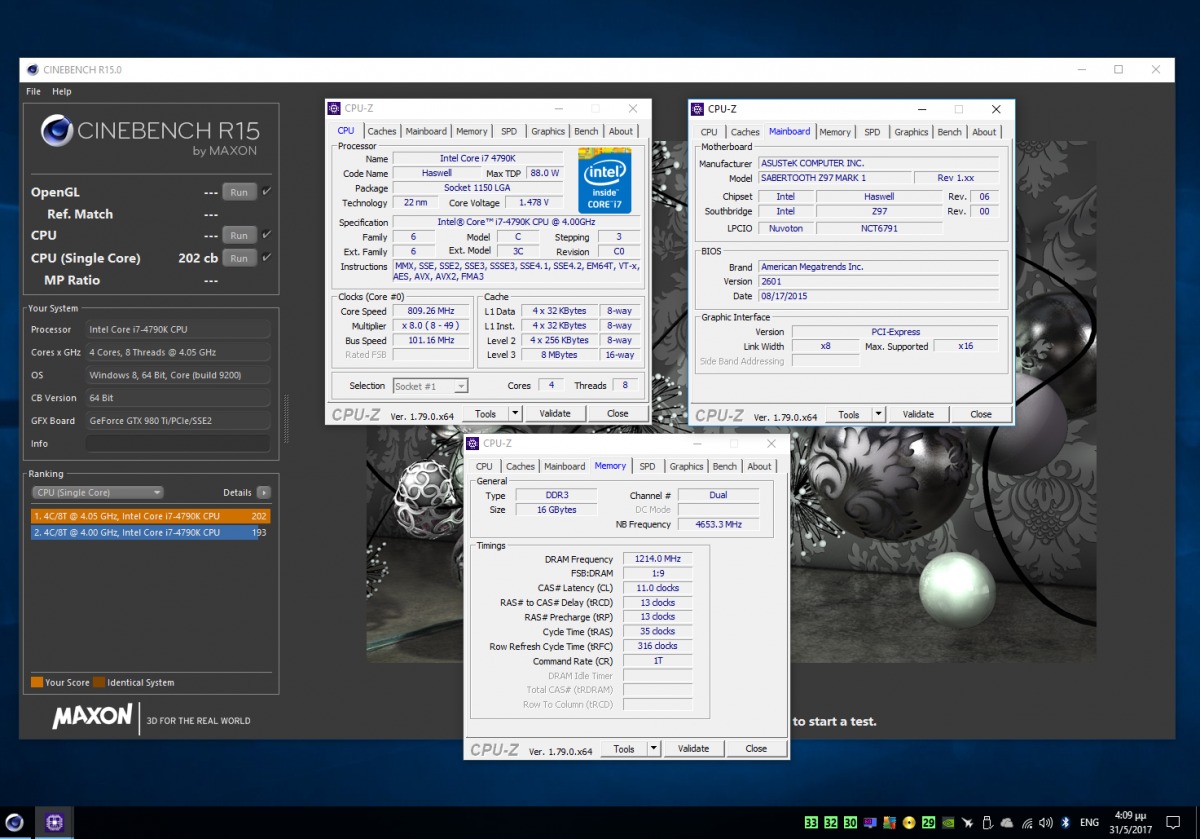Click the taskbar clock showing 4:09

[1131, 822]
